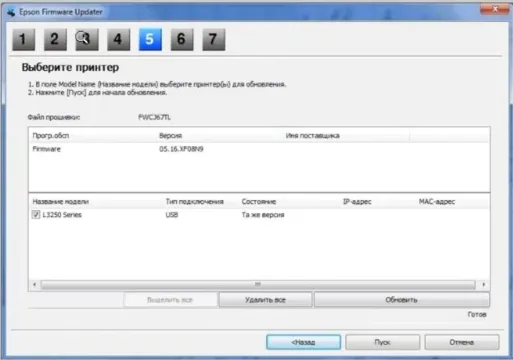The image size is (513, 360).
Task: Click the Пуск button to start
Action: pyautogui.click(x=382, y=342)
